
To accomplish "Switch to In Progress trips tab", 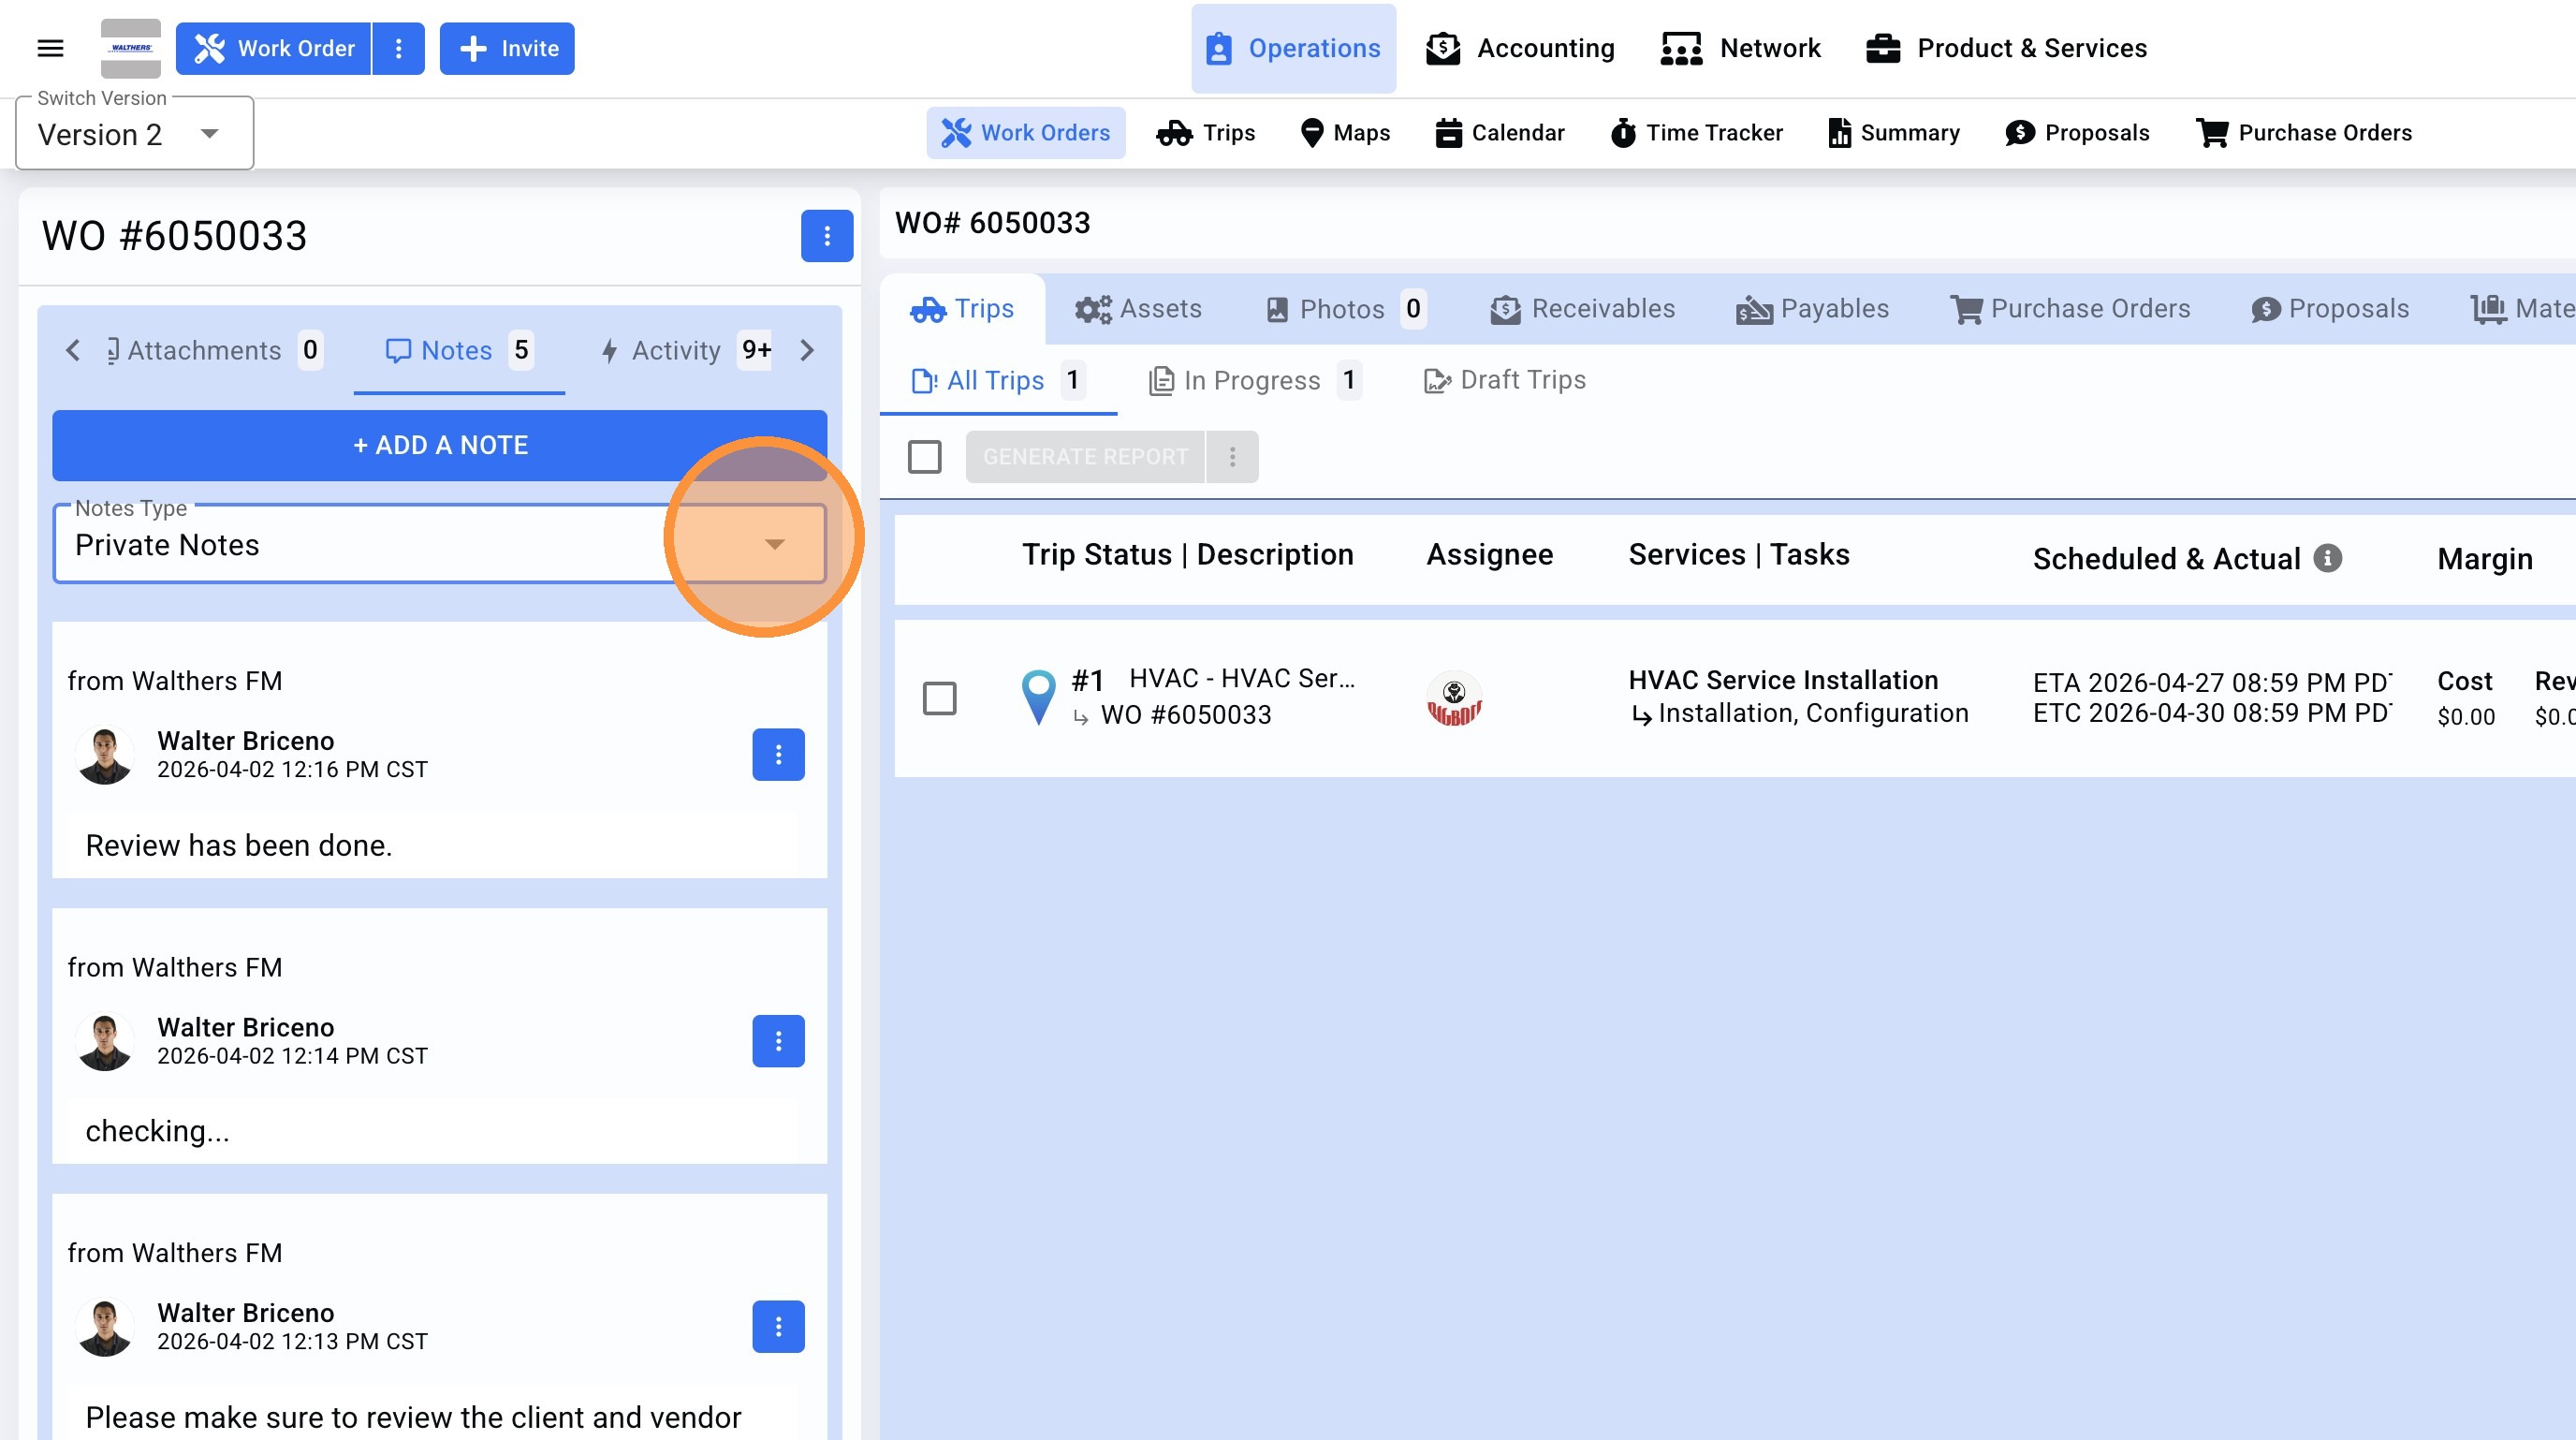I will click(1252, 380).
